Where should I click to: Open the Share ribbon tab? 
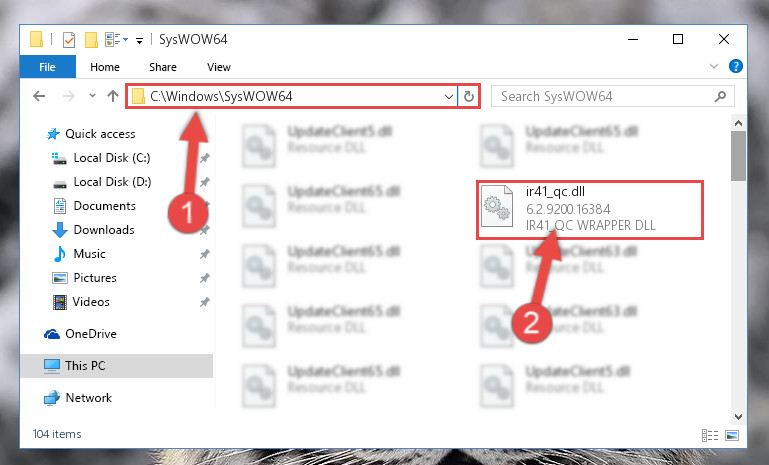coord(163,67)
